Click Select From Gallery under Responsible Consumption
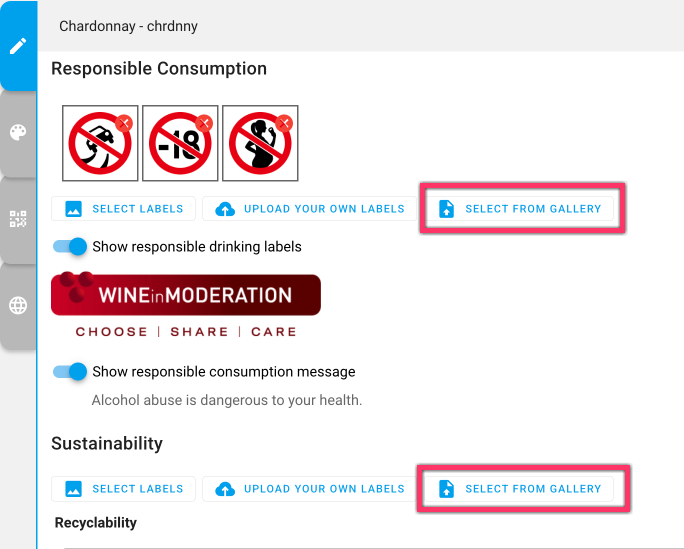This screenshot has width=684, height=549. 520,209
